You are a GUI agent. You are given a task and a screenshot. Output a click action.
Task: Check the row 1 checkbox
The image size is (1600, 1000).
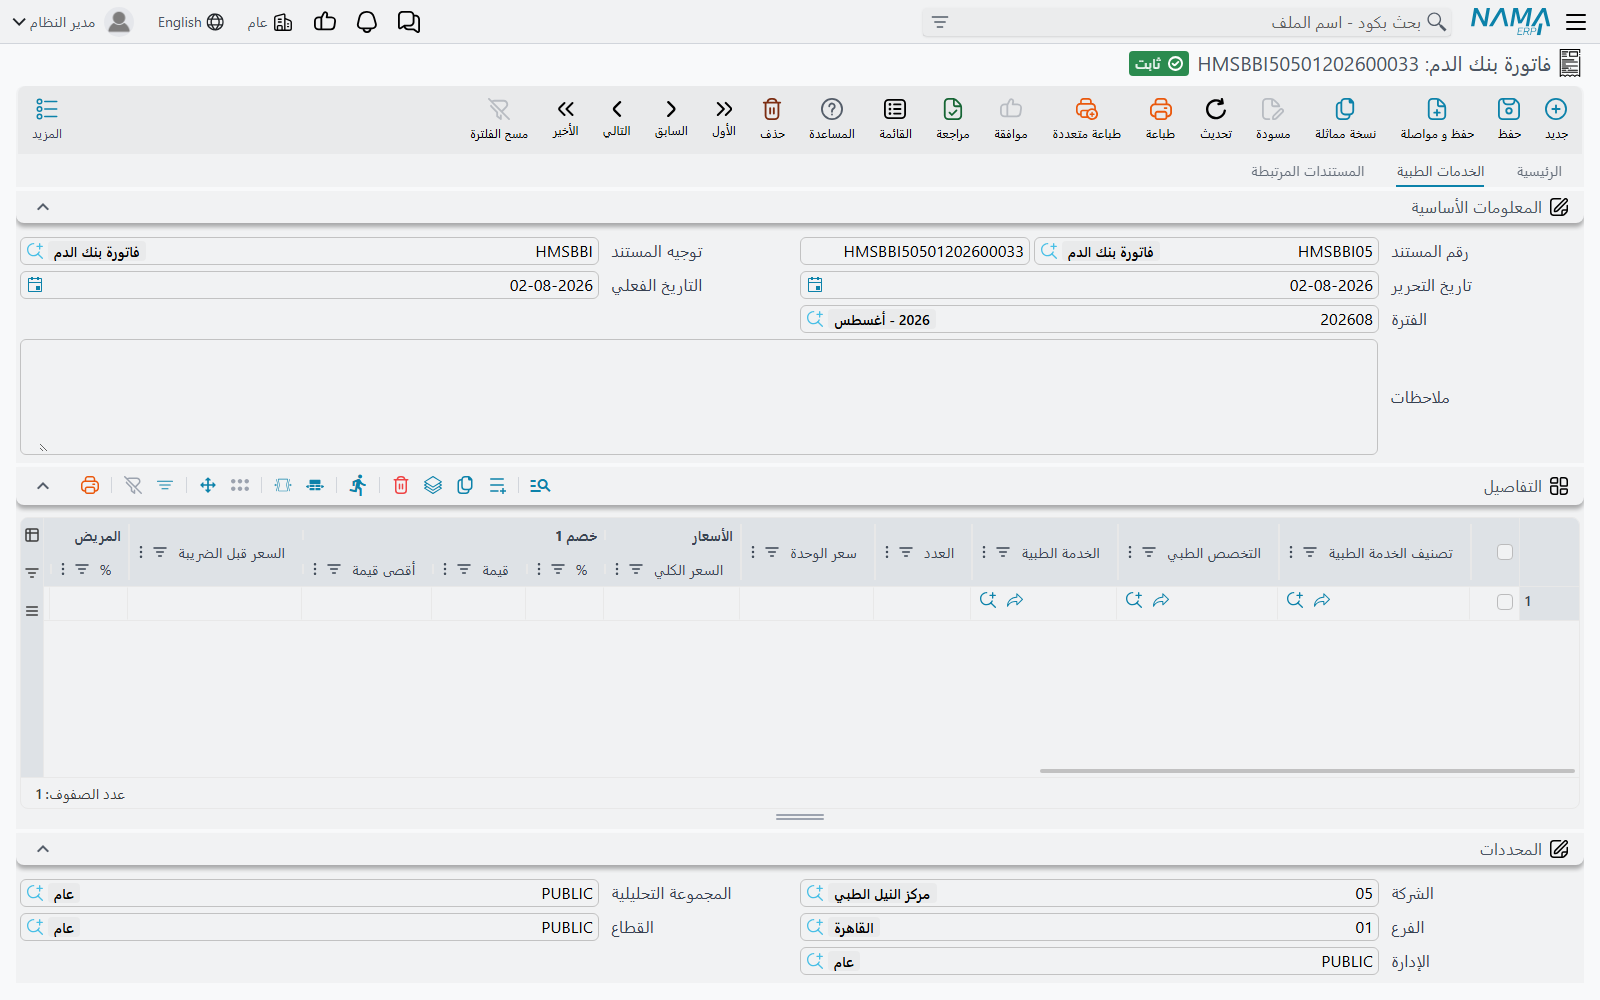[1505, 601]
